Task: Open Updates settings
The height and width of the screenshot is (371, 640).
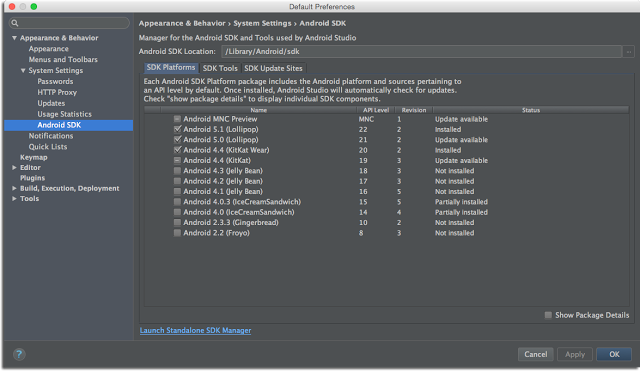Action: coord(51,103)
